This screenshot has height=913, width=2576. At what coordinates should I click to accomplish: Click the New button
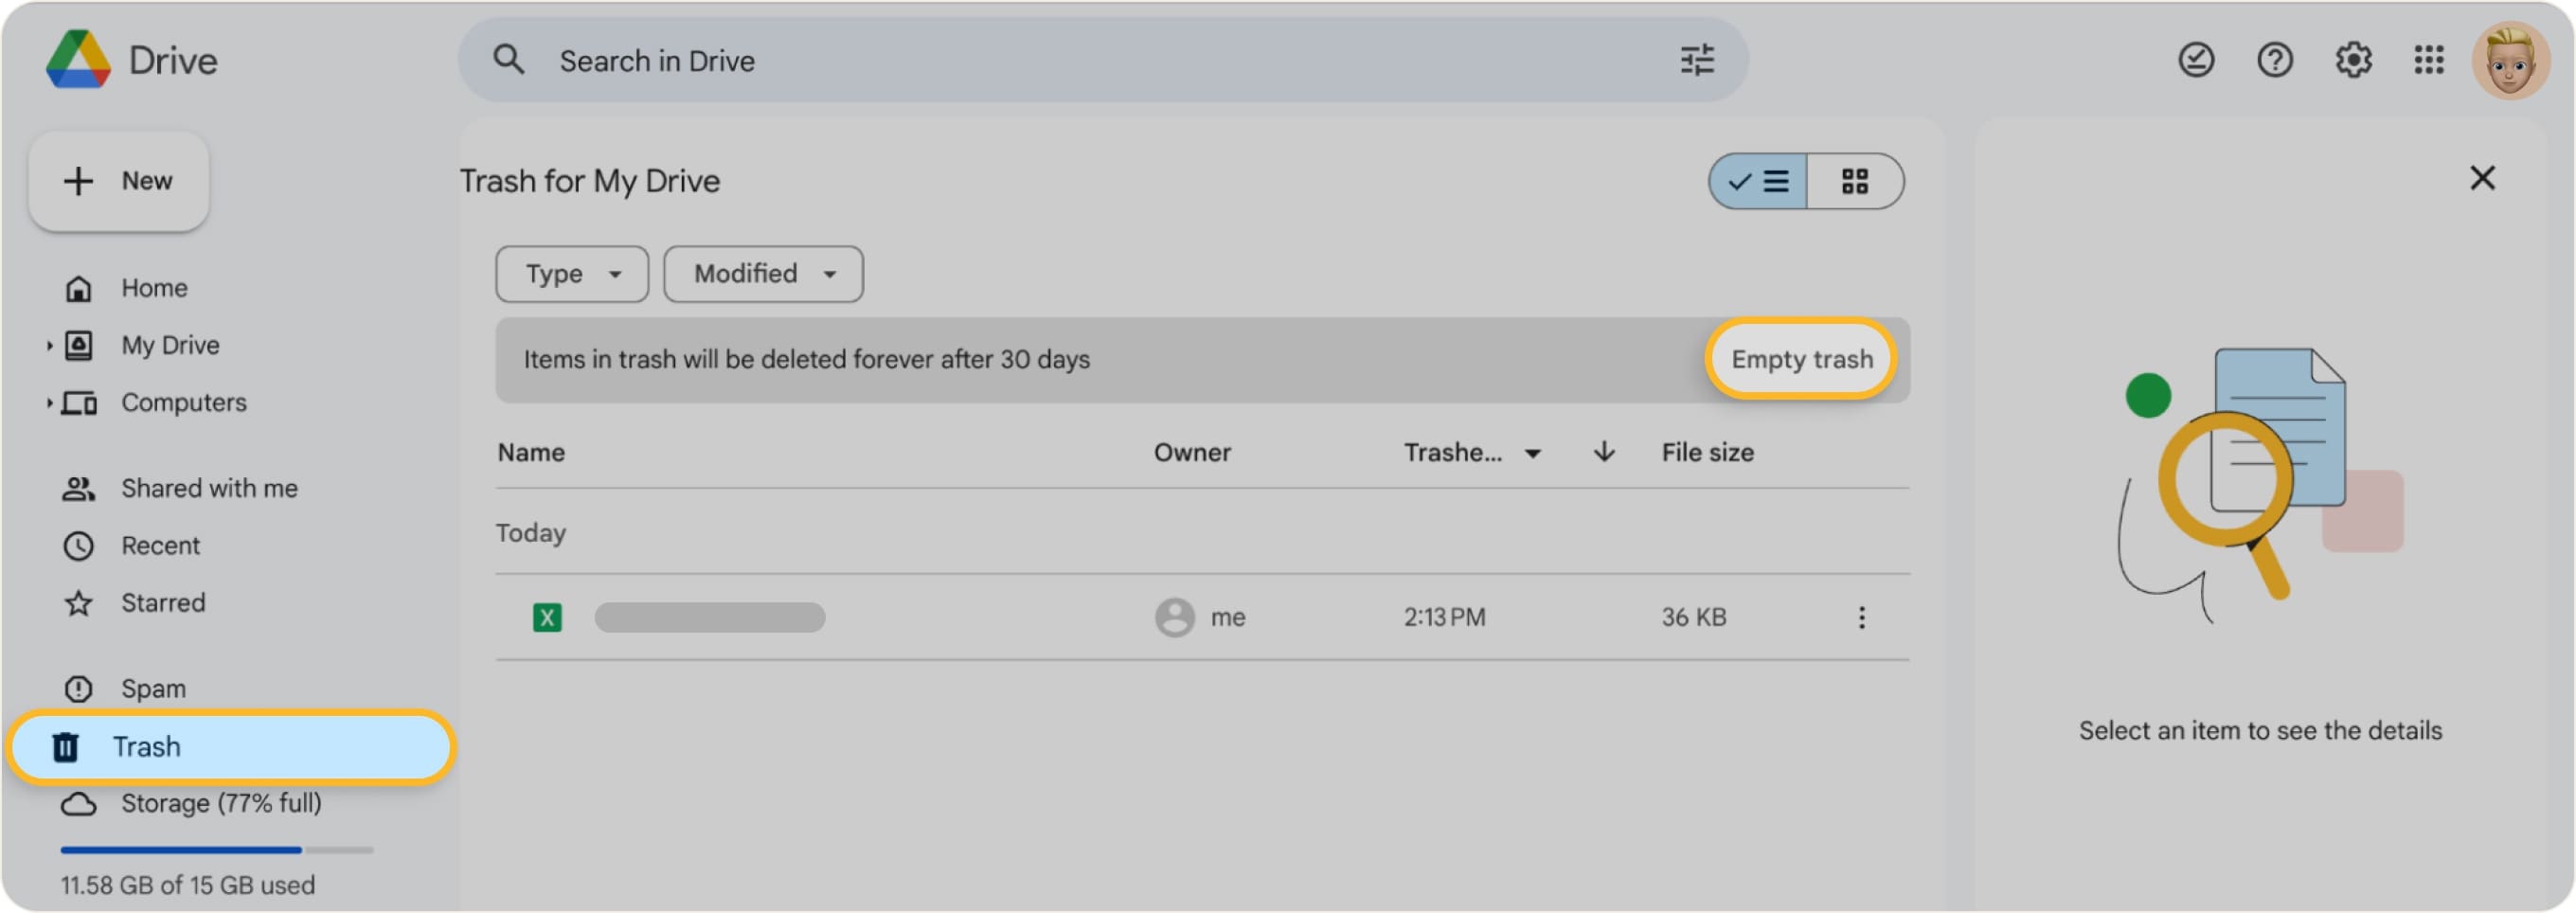point(119,181)
